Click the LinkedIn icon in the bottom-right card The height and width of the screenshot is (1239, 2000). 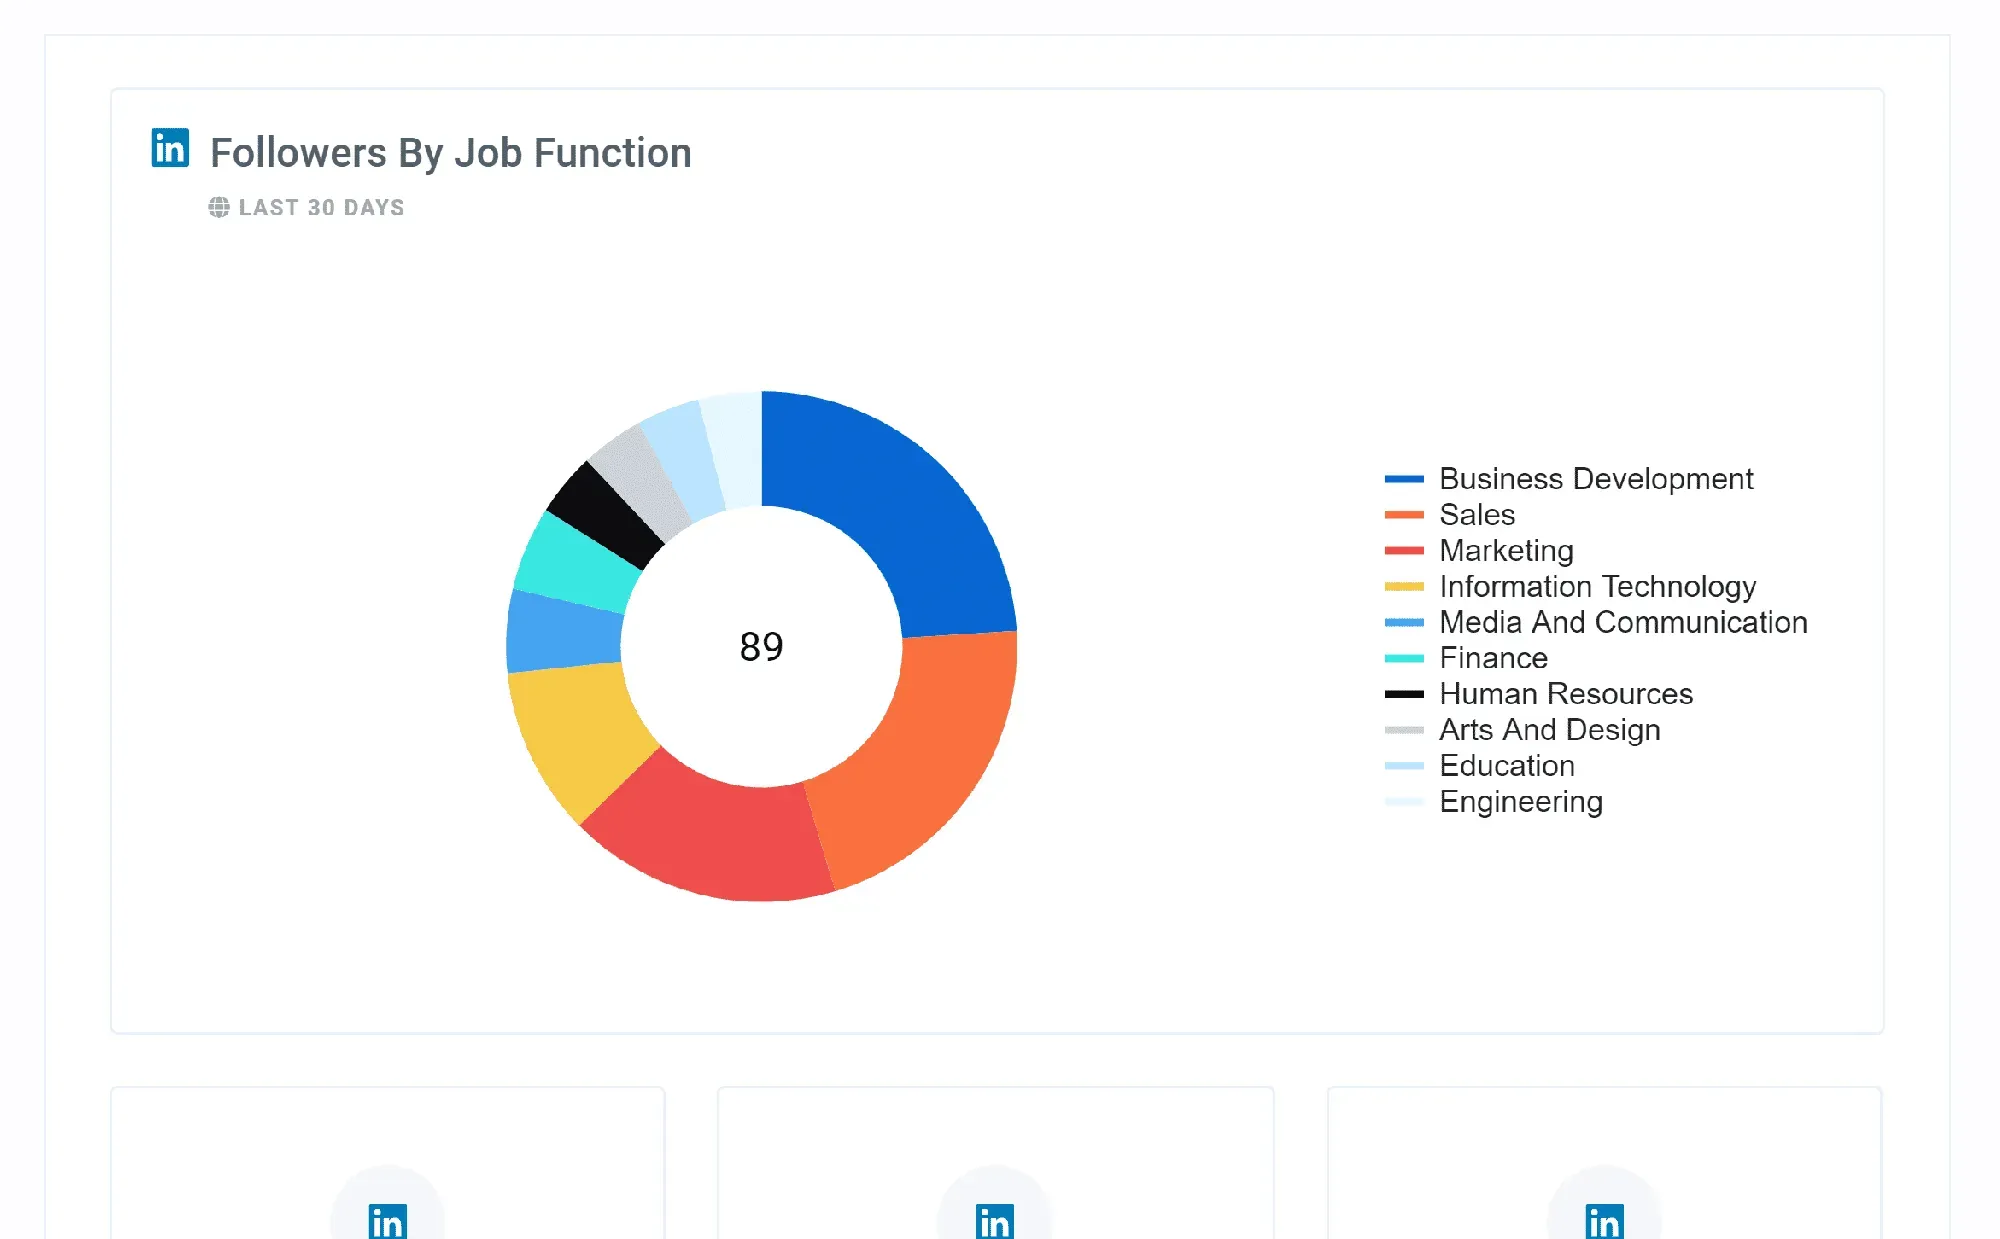coord(1604,1222)
